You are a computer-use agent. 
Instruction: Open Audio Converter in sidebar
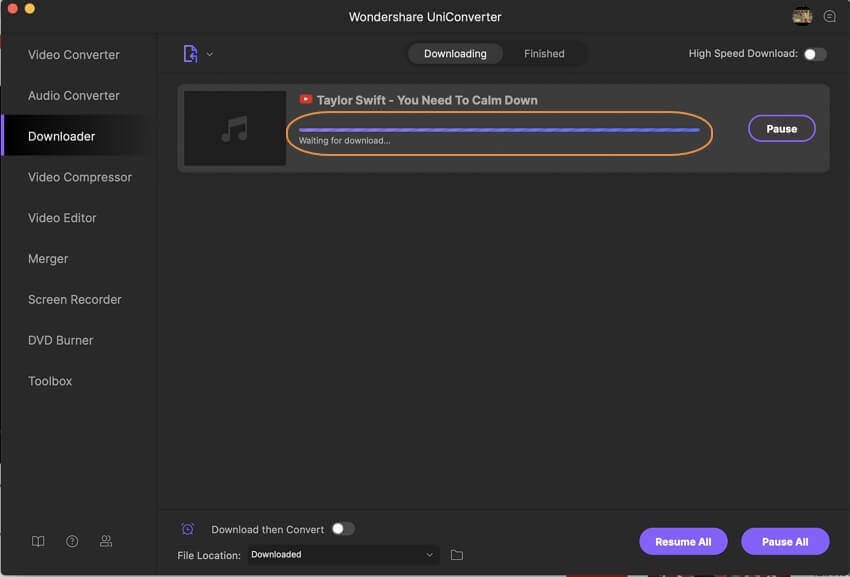tap(74, 95)
